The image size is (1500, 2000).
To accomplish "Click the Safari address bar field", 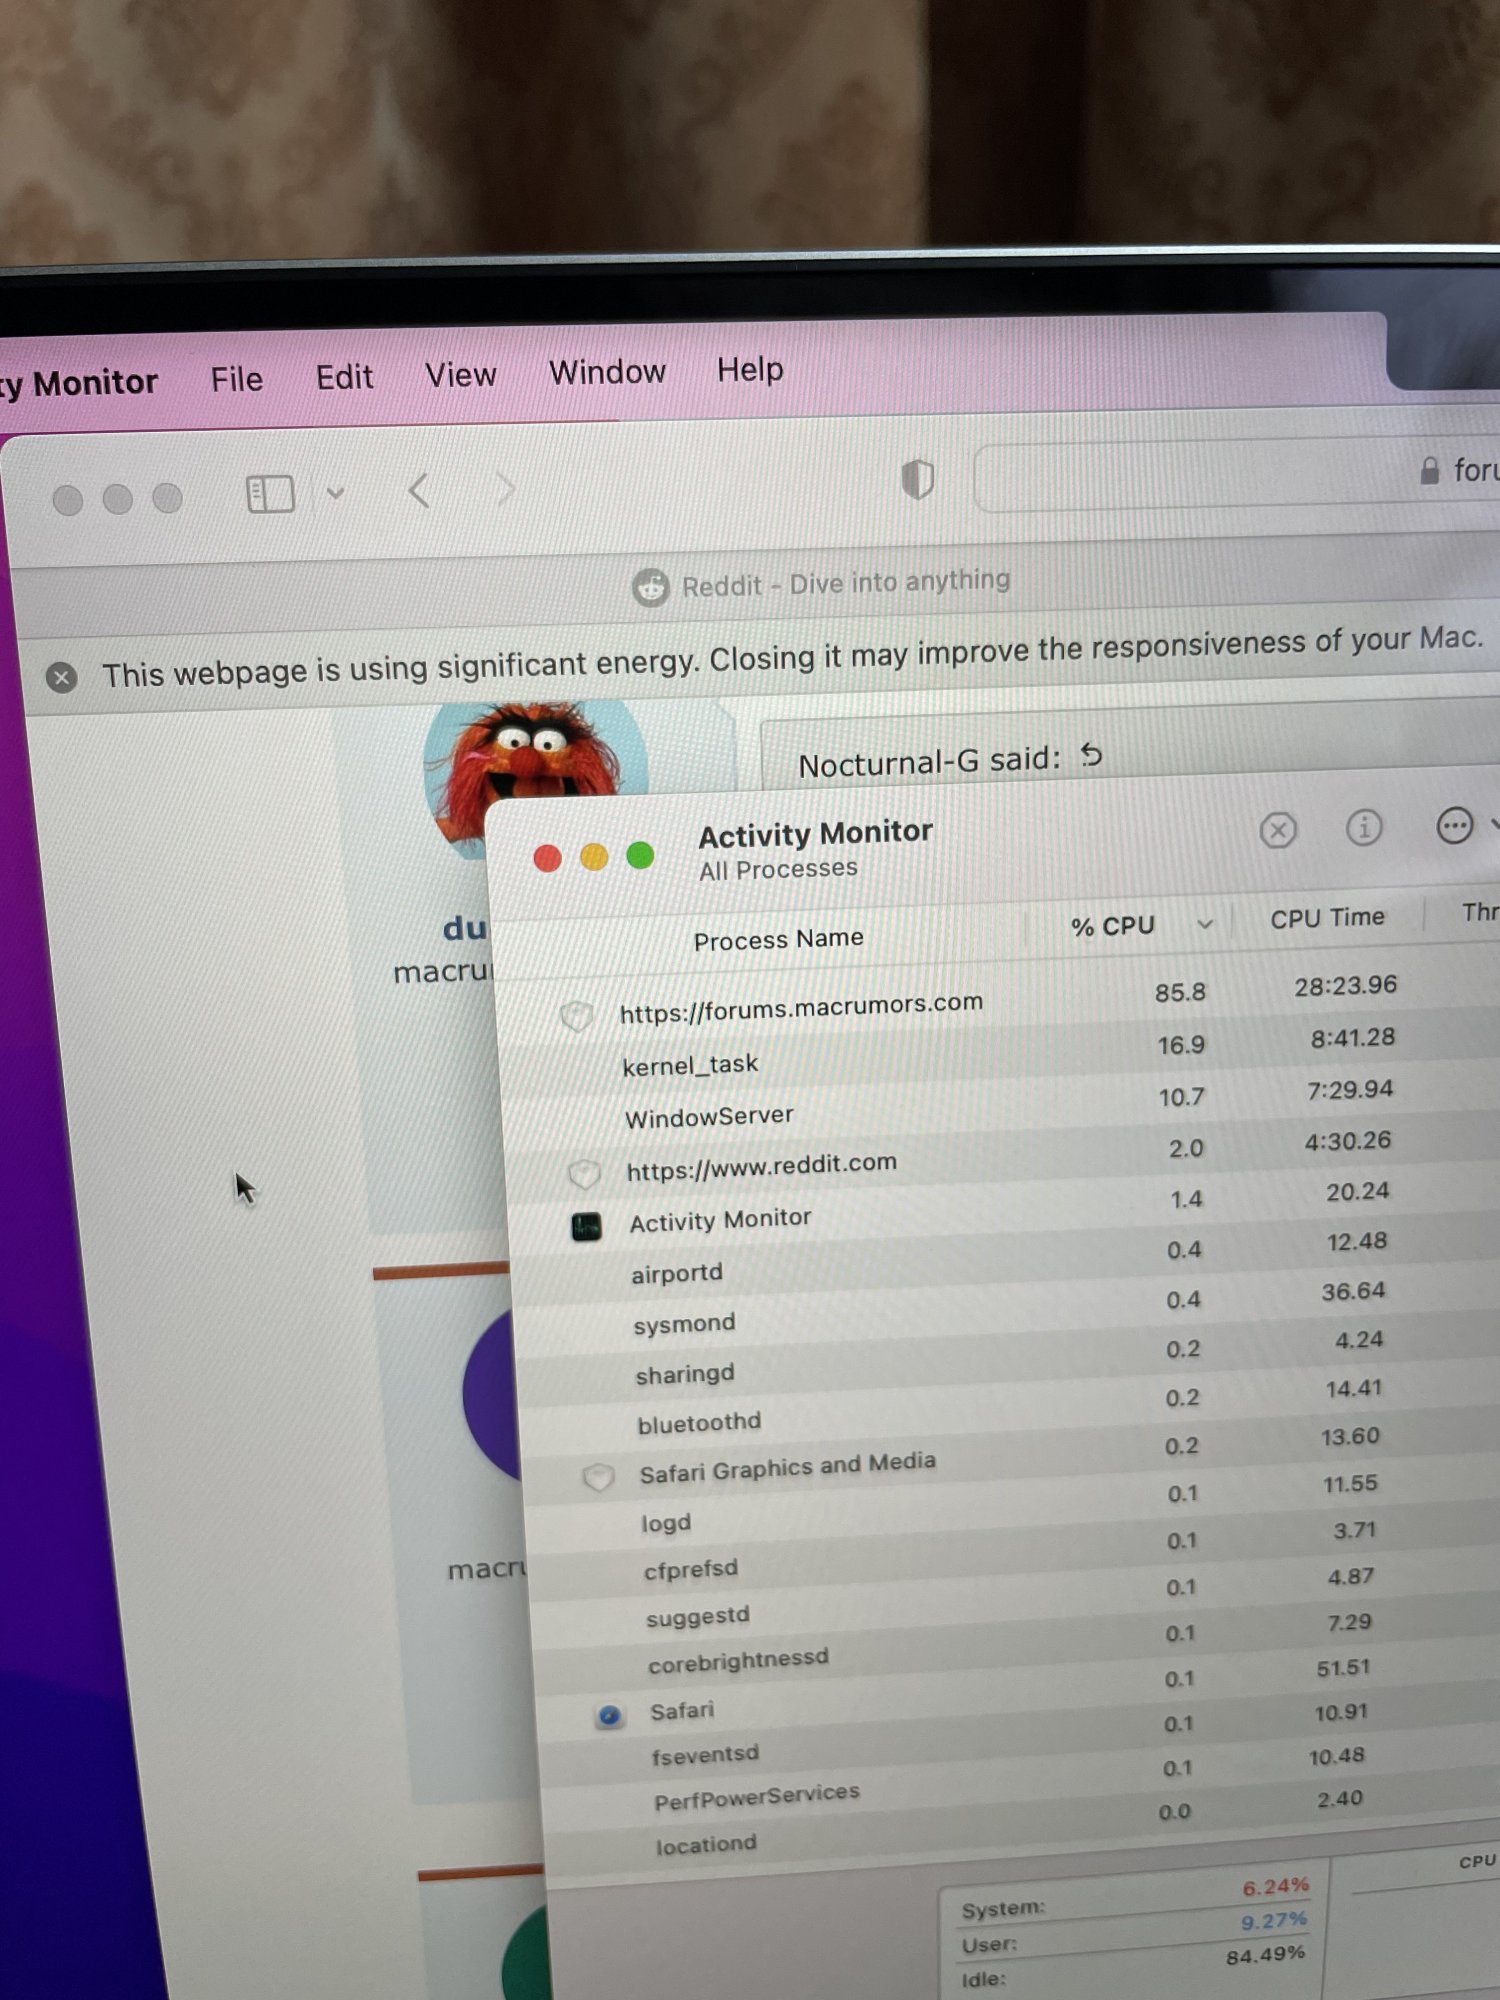I will 1237,475.
